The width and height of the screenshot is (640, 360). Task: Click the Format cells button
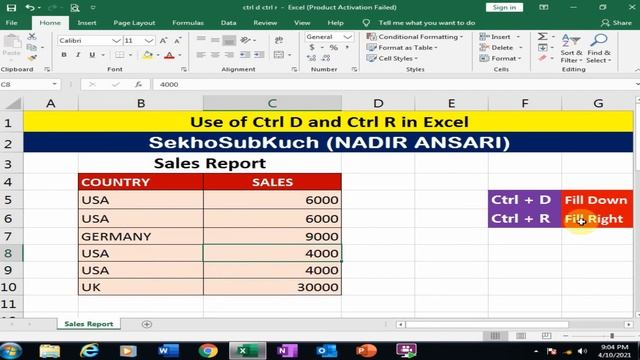[501, 58]
